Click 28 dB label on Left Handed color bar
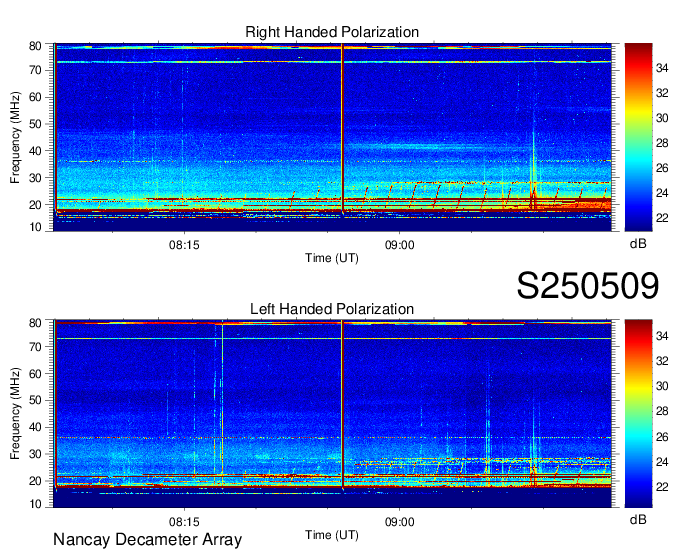680x552 pixels. tap(662, 412)
